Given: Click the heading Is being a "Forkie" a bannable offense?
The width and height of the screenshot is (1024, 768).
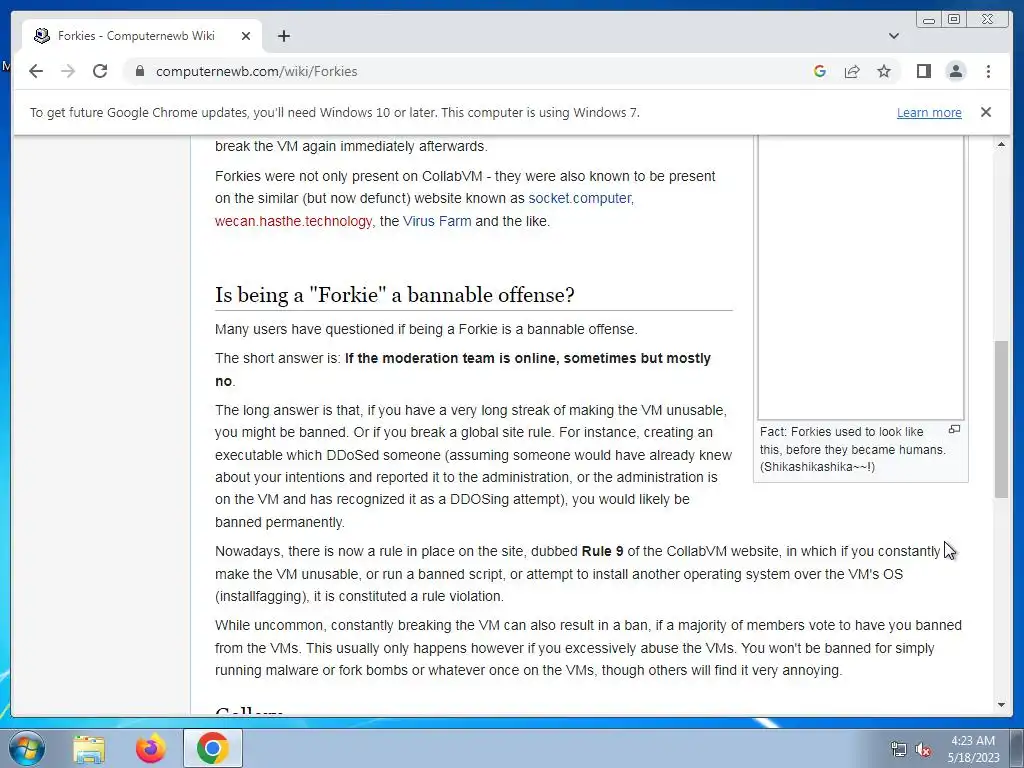Looking at the screenshot, I should (x=394, y=295).
